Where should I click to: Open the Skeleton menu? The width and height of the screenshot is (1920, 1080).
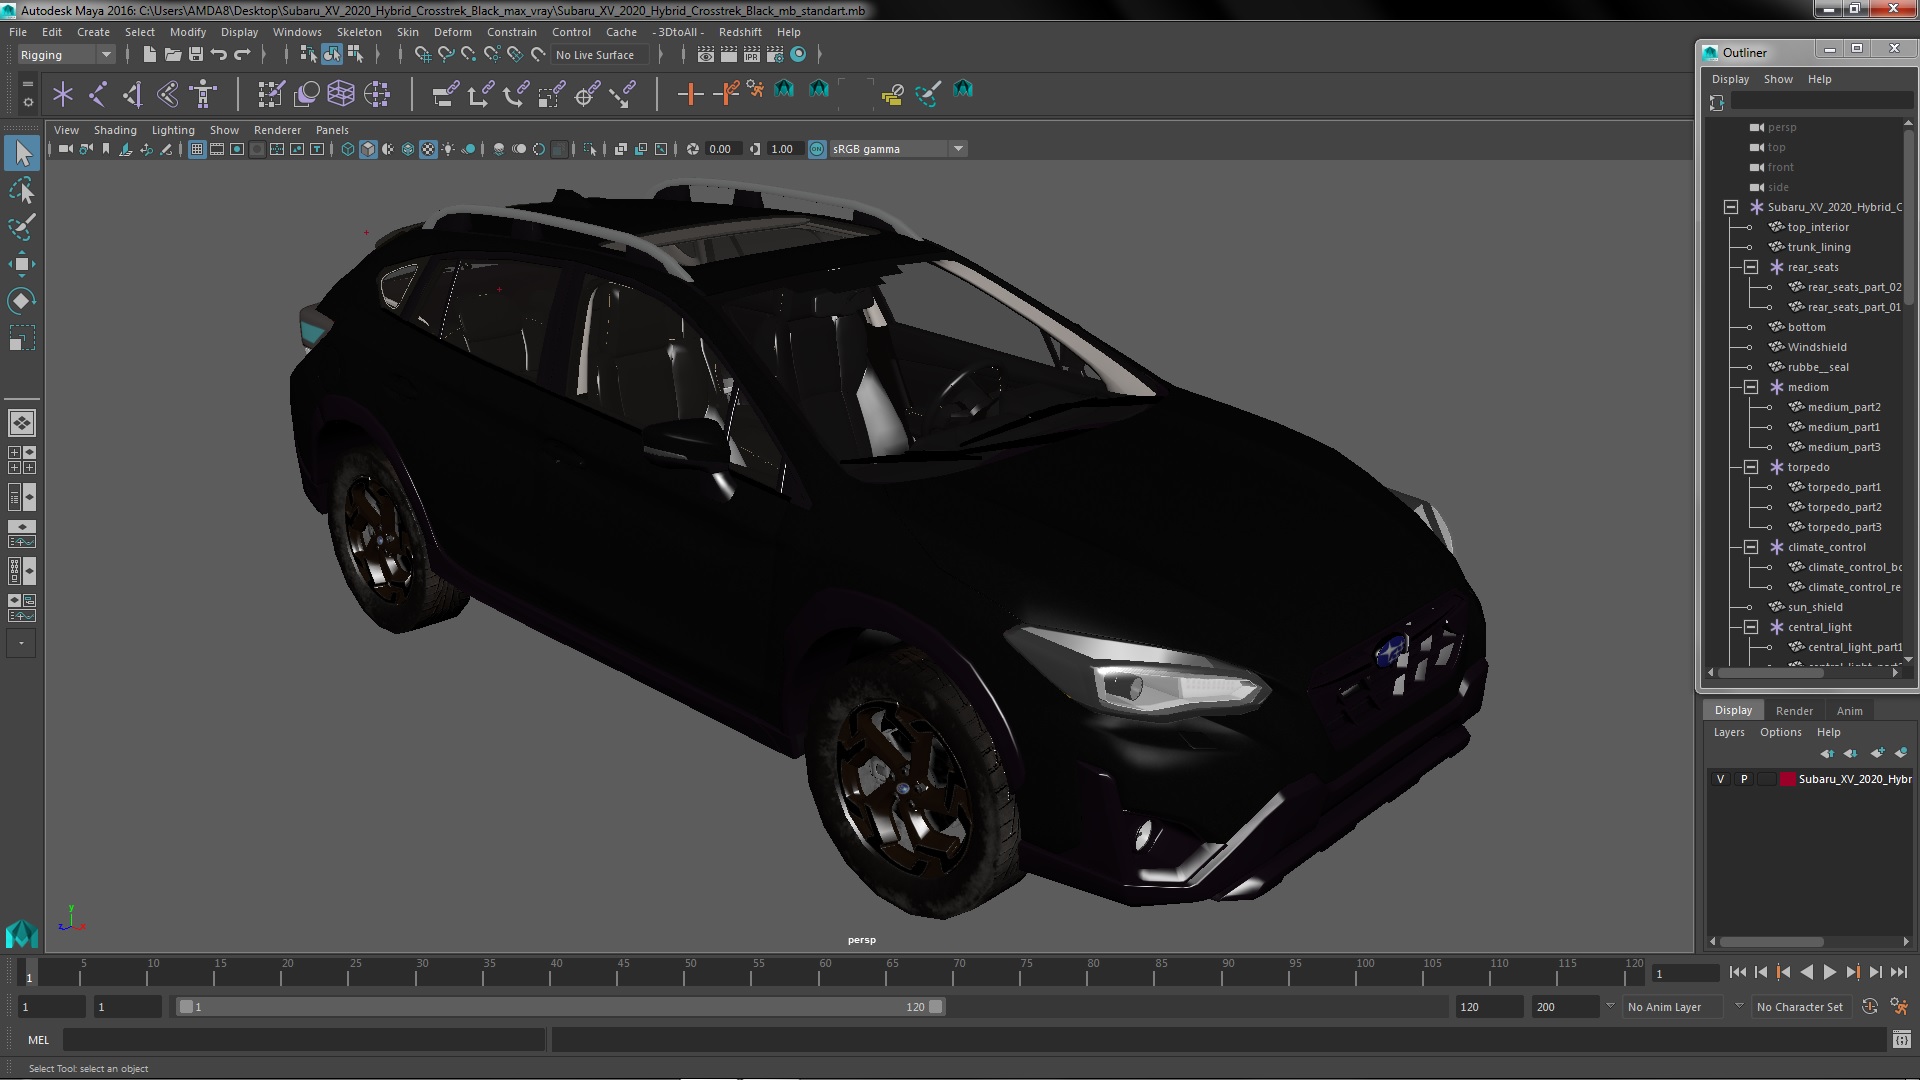pos(358,32)
